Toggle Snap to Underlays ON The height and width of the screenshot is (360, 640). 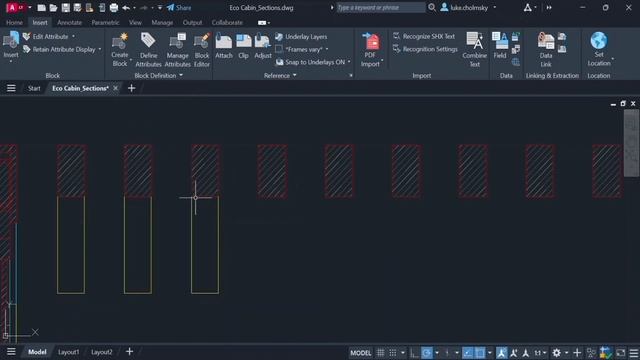(312, 62)
